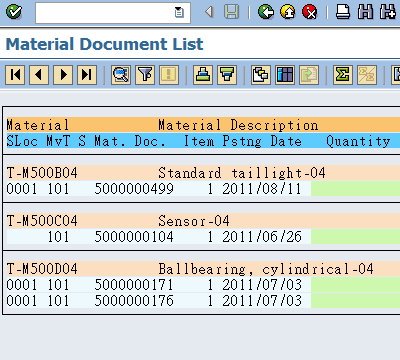Click the binoculars Find icon
The height and width of the screenshot is (360, 400).
365,12
